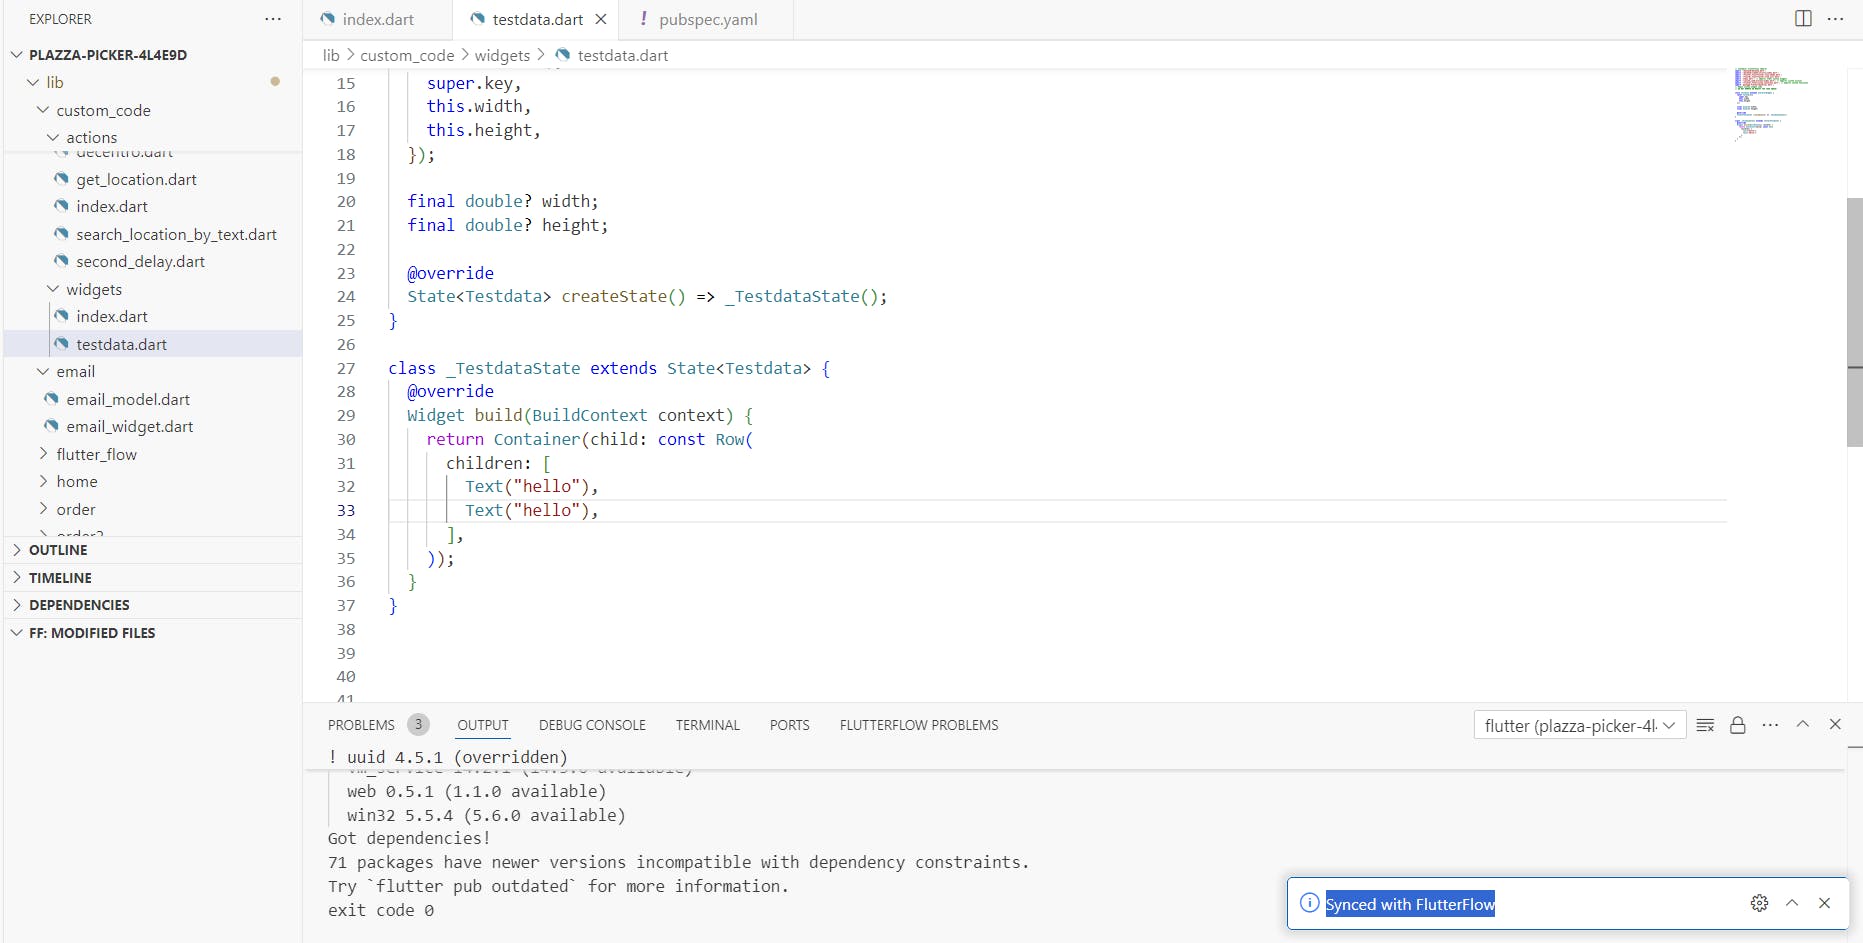
Task: Collapse the FF: MODIFIED FILES section
Action: point(91,633)
